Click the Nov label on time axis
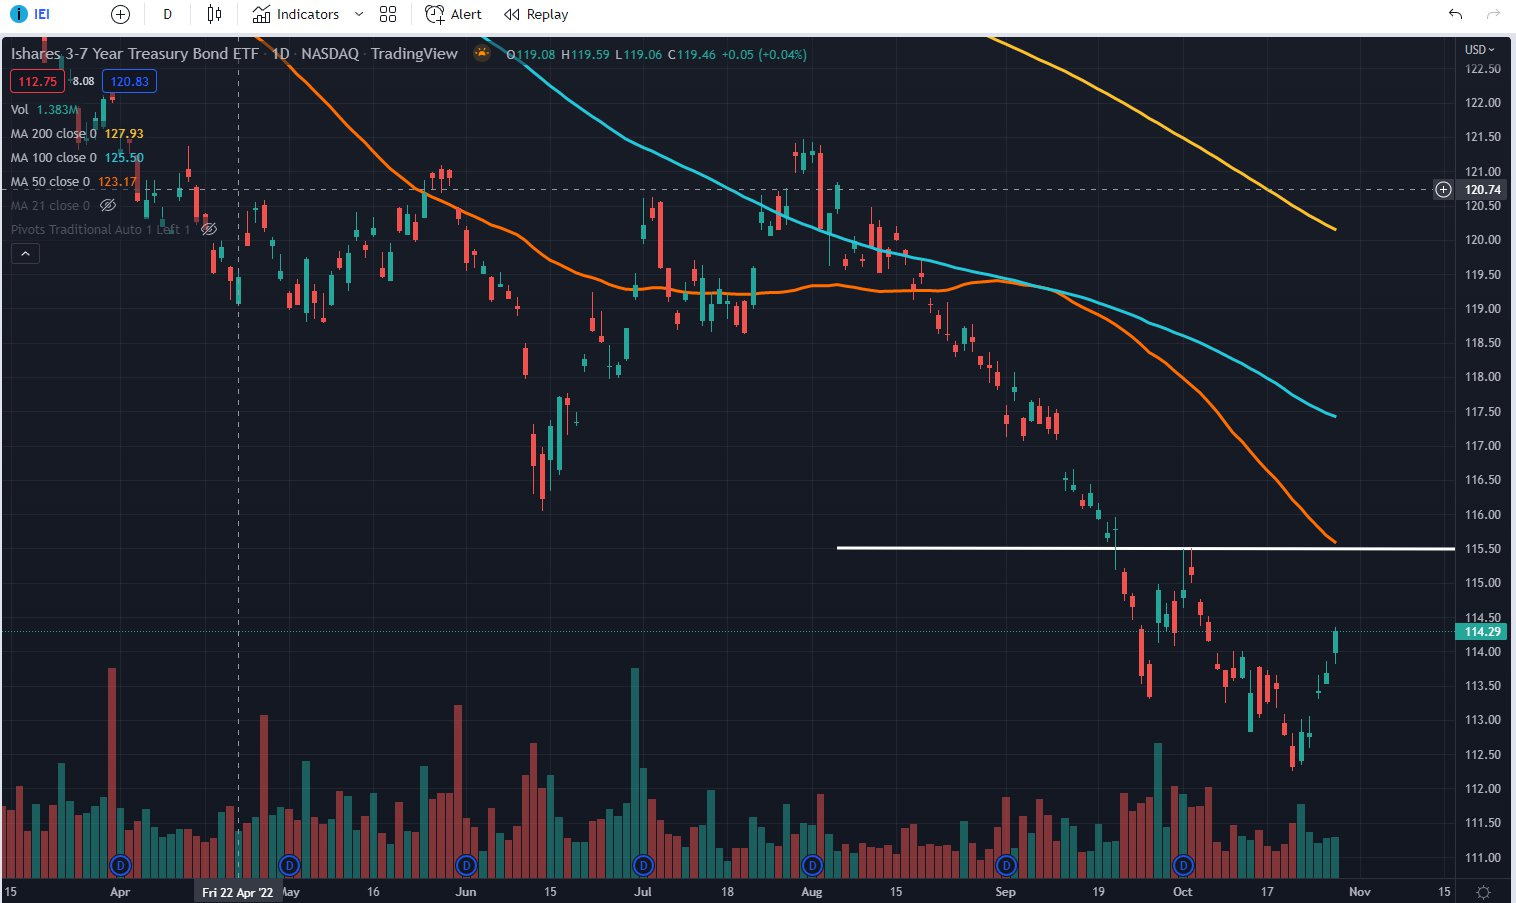Screen dimensions: 1516x903 (x=1359, y=891)
